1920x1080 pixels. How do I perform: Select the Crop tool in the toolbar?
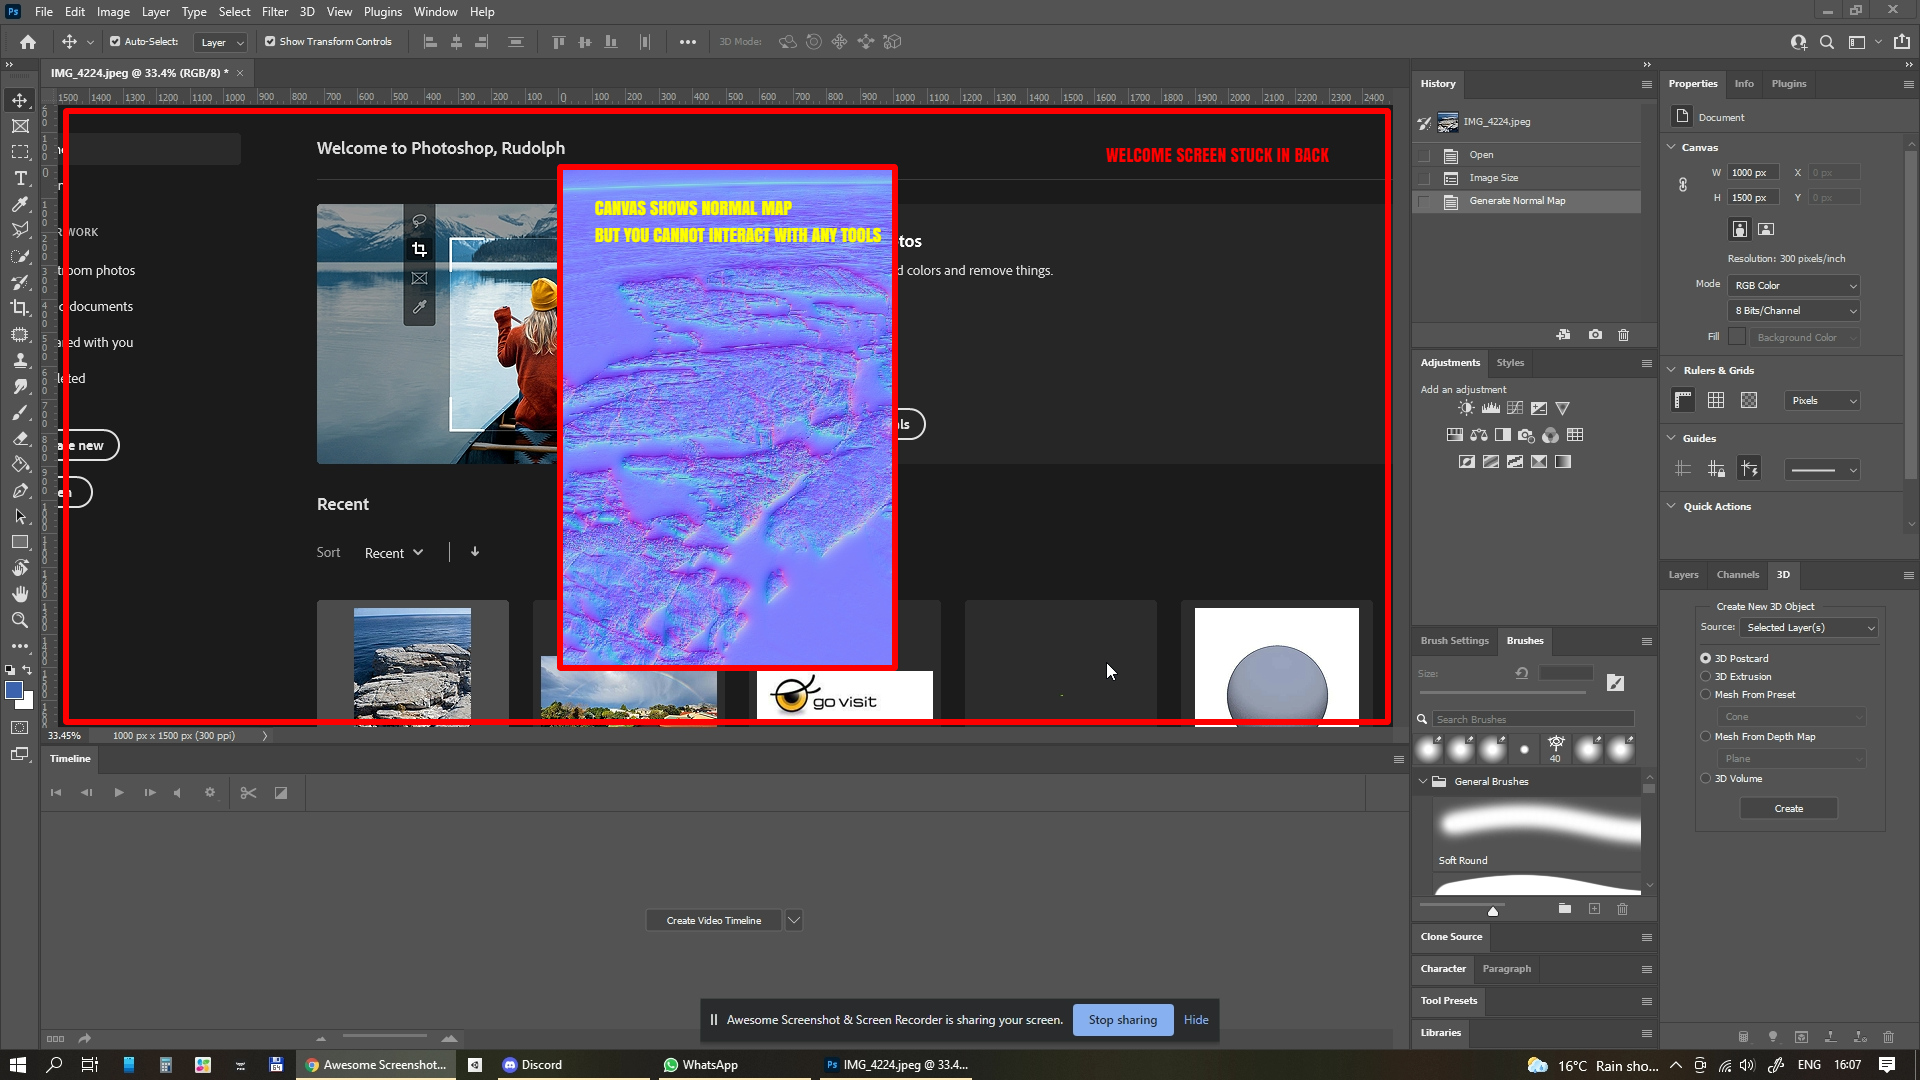click(20, 308)
